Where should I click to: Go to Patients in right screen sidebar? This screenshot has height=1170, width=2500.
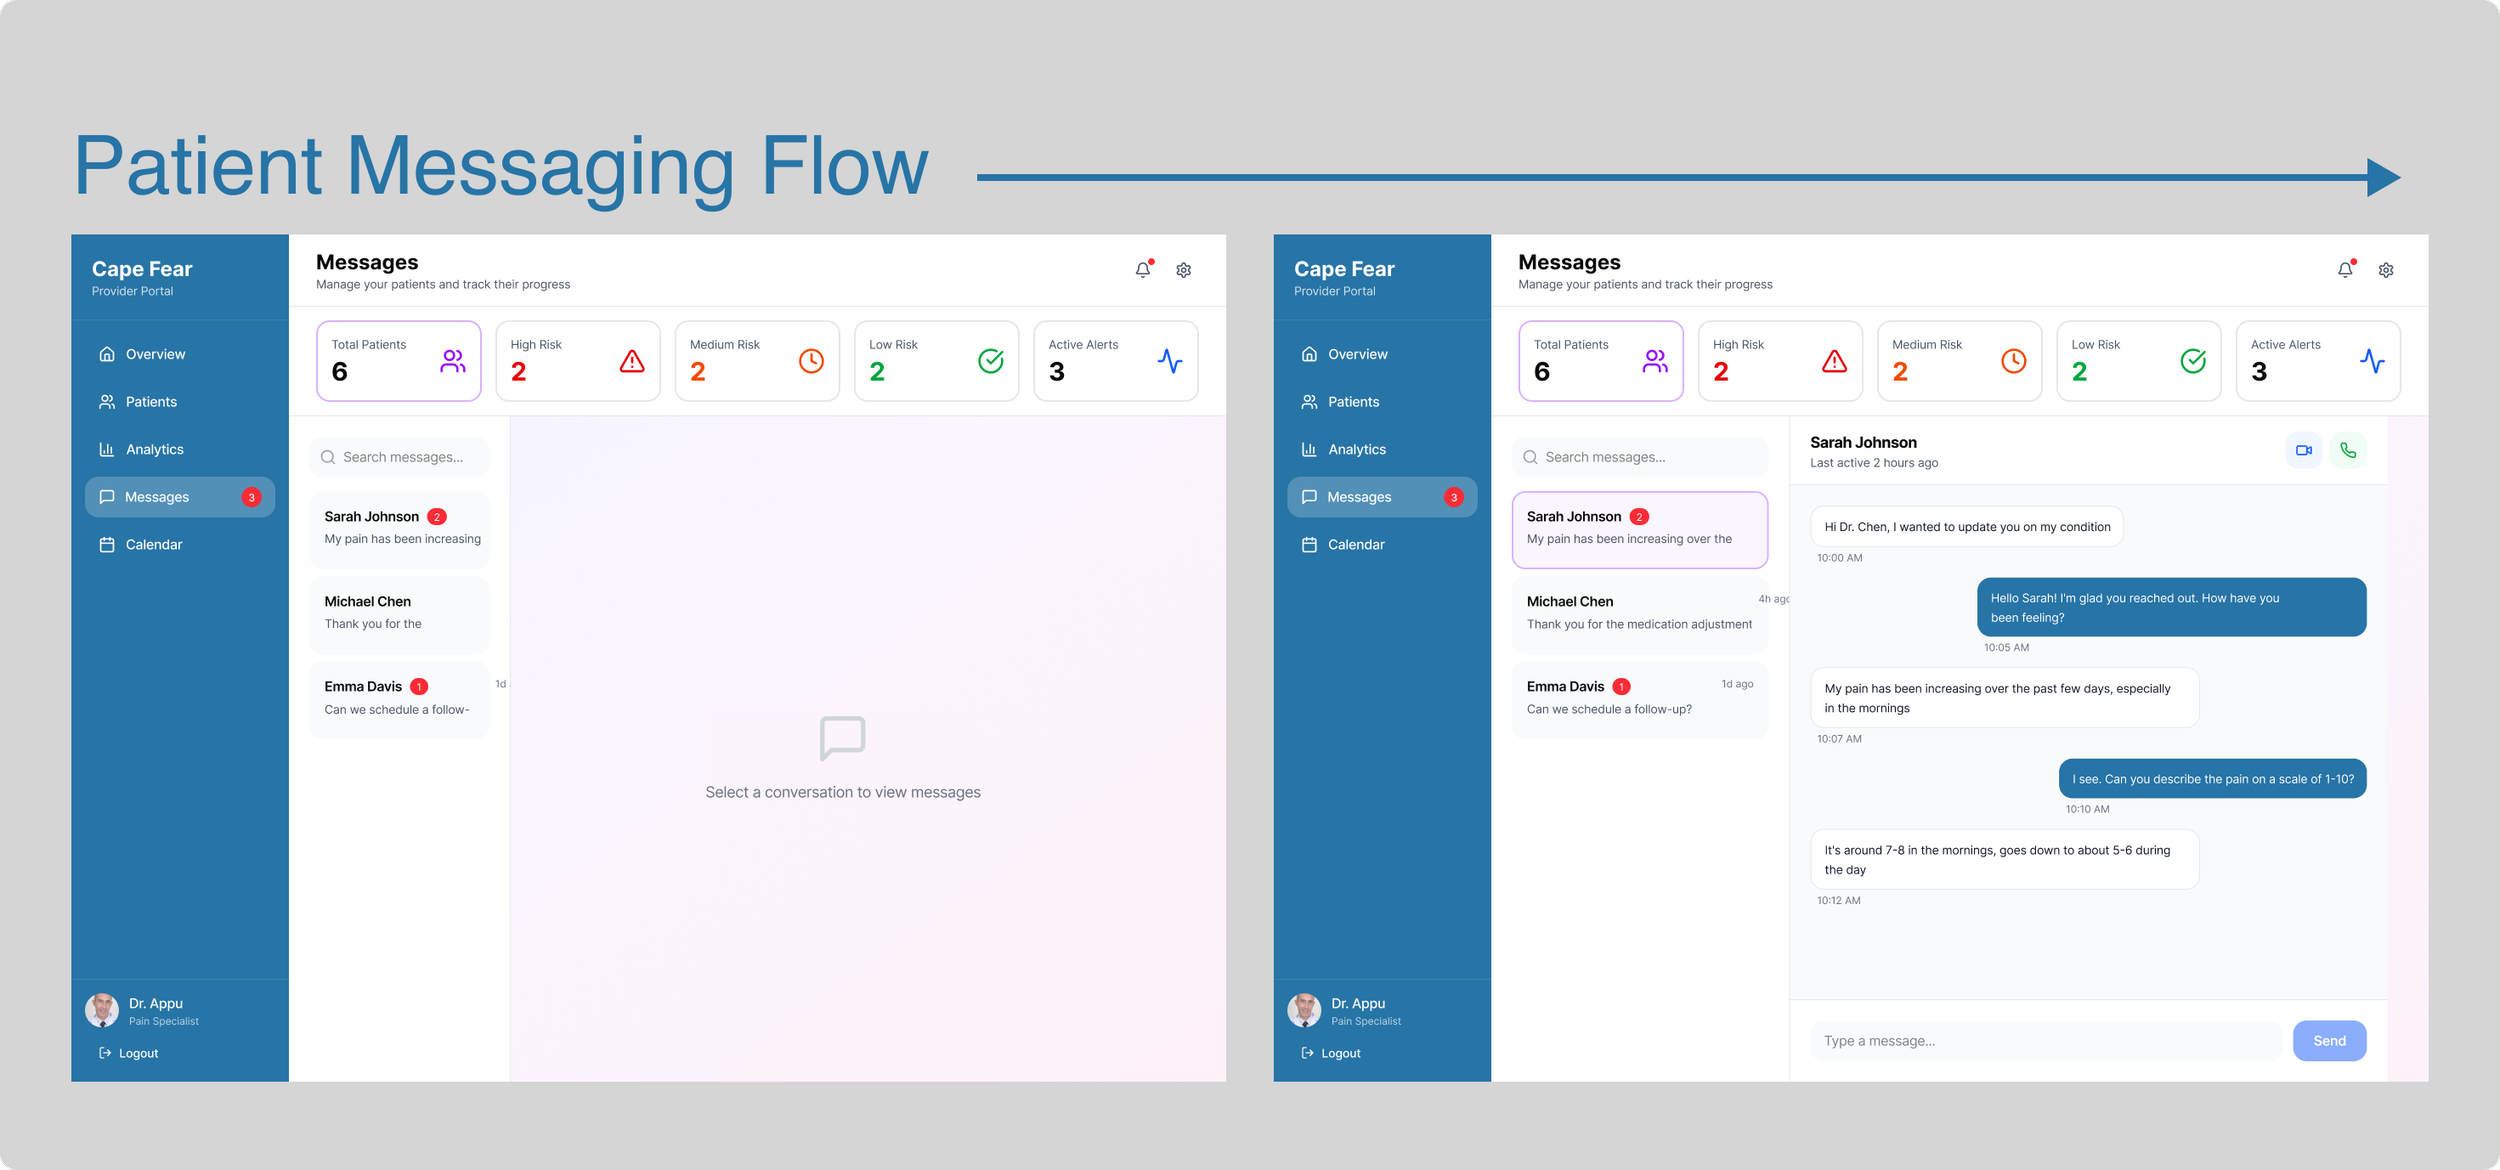tap(1353, 402)
